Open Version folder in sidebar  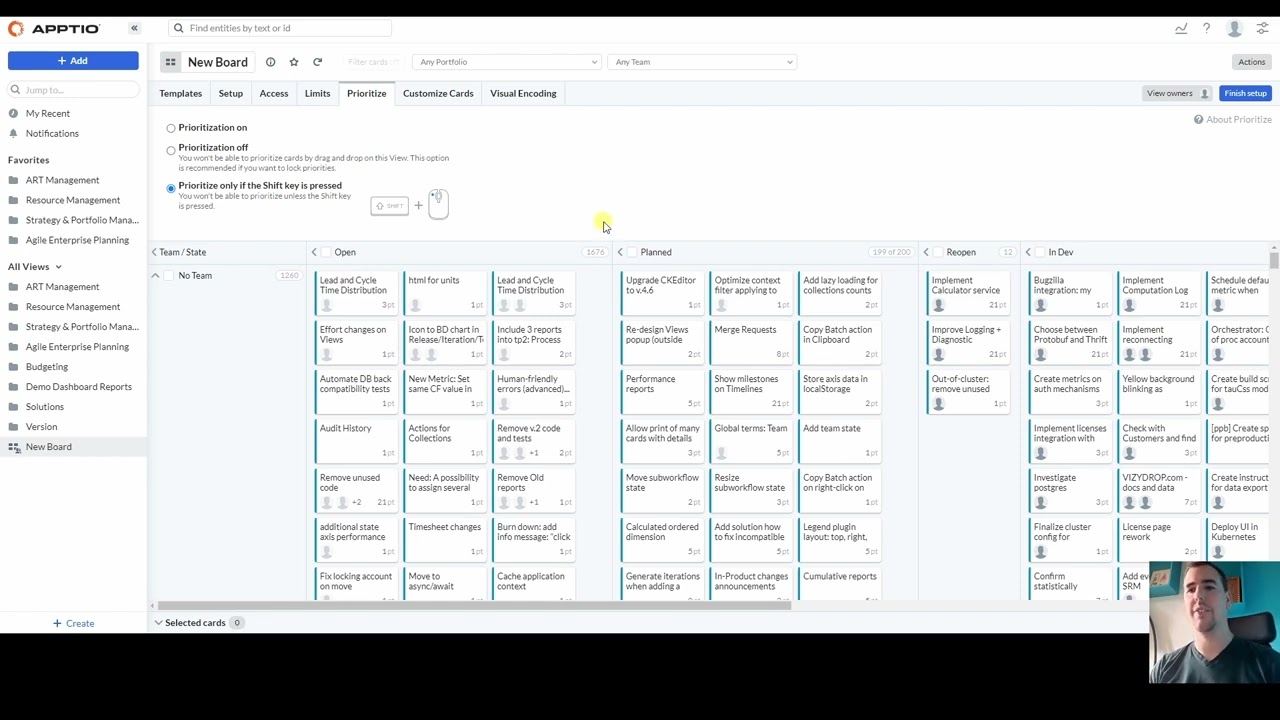41,427
